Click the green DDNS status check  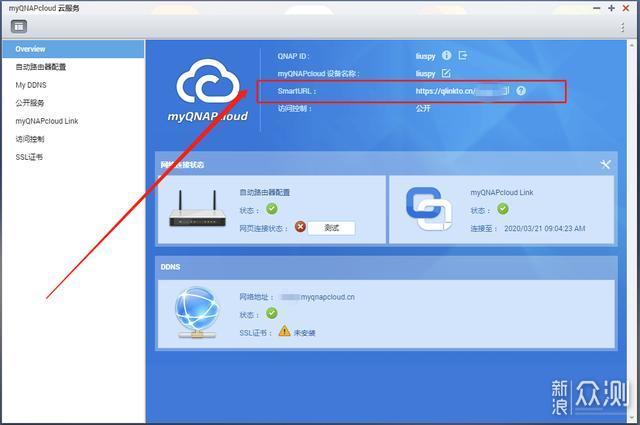click(x=272, y=314)
